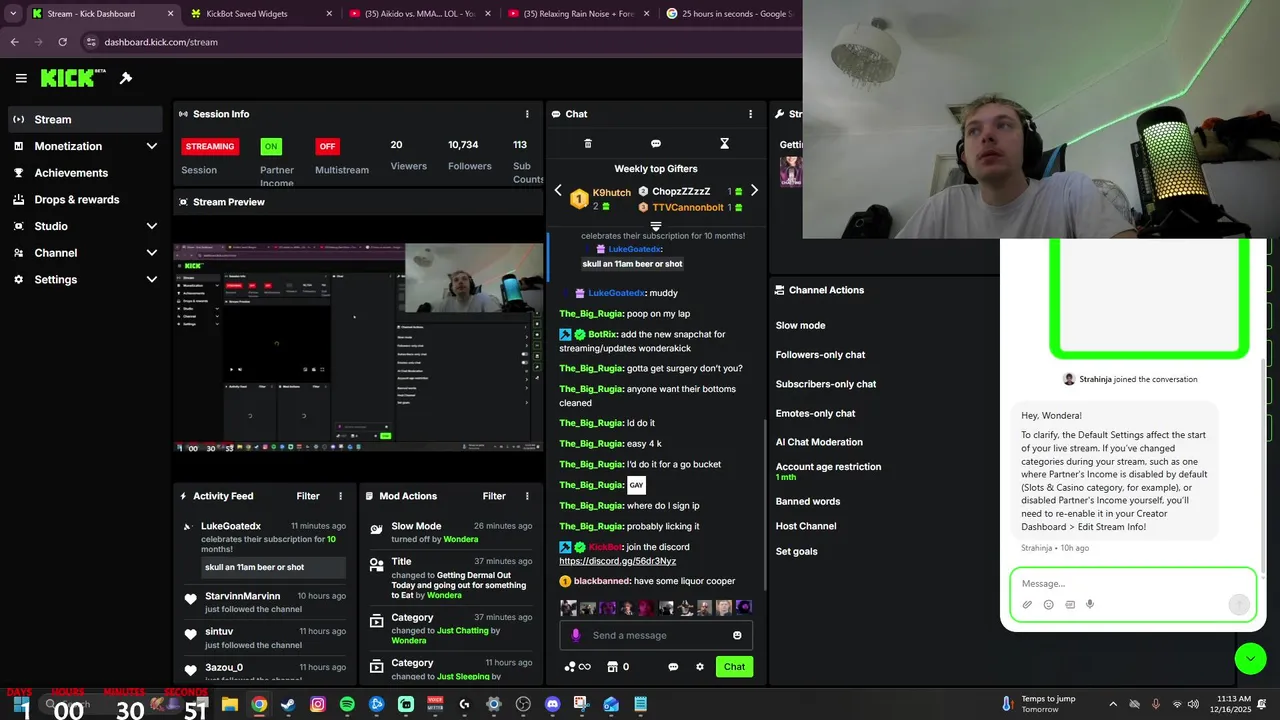1280x720 pixels.
Task: Open File Explorer from the taskbar
Action: (x=229, y=704)
